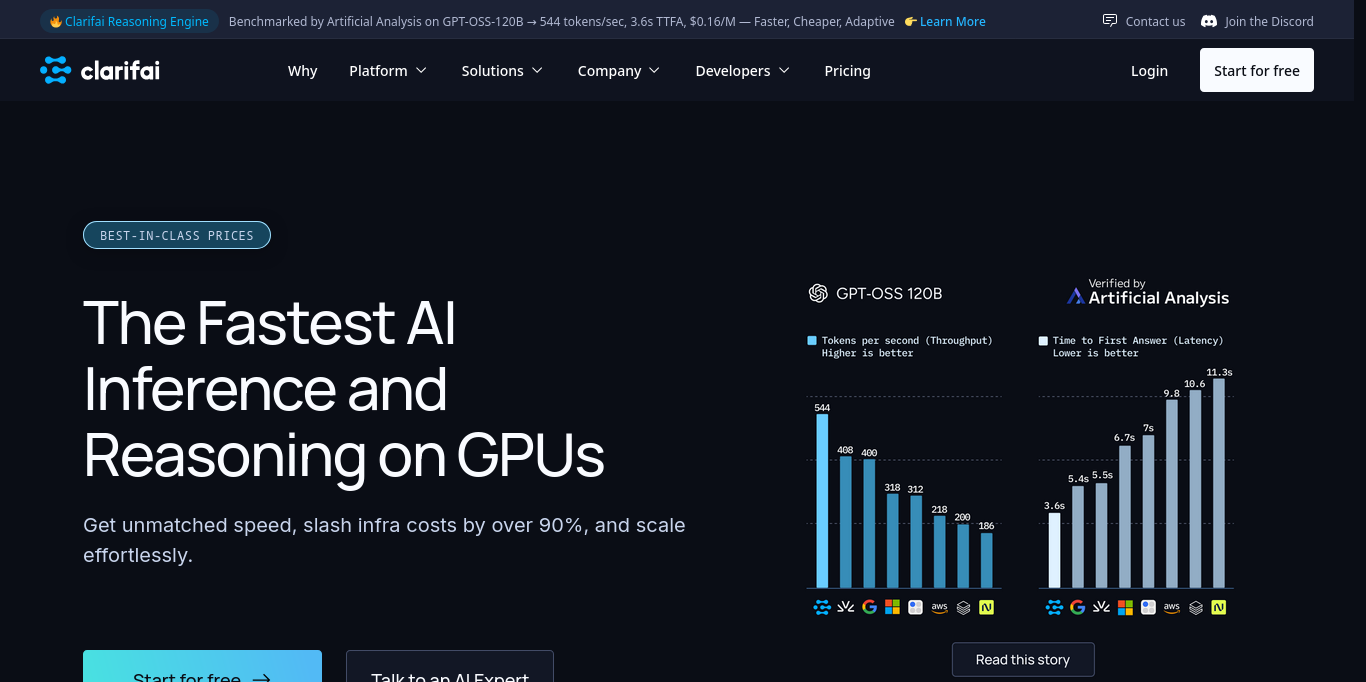This screenshot has height=682, width=1366.
Task: Select the Pricing menu item
Action: [x=847, y=70]
